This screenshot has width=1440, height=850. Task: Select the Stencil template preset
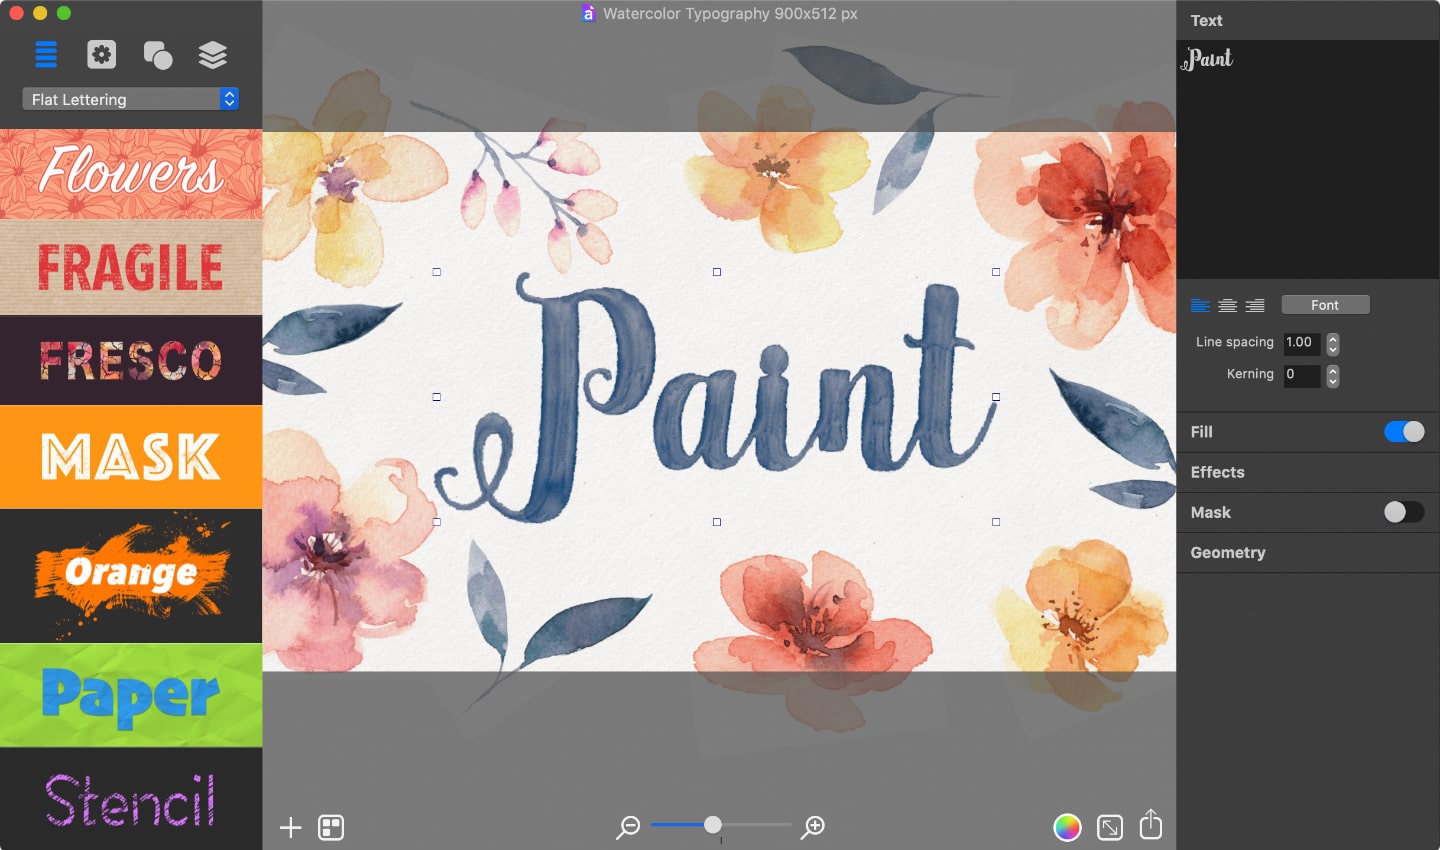pyautogui.click(x=131, y=800)
